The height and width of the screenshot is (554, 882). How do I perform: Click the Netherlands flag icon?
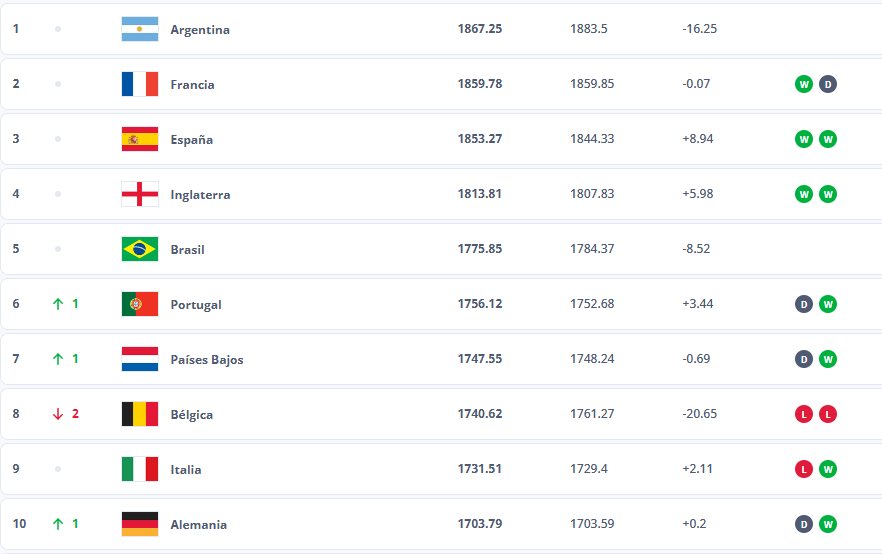(x=140, y=359)
